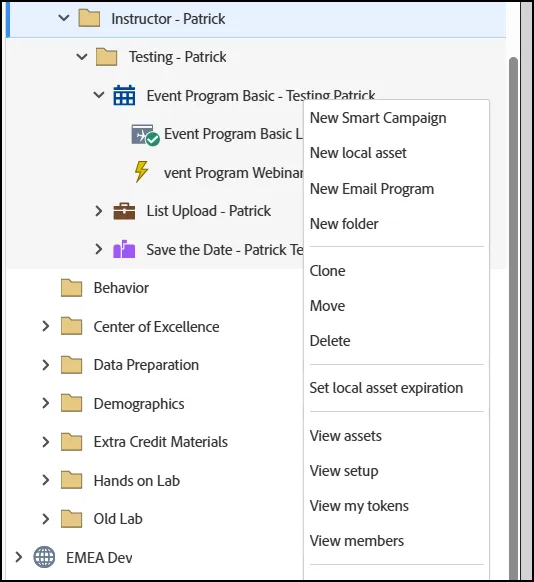Select List Upload - Patrick in tree

click(209, 211)
